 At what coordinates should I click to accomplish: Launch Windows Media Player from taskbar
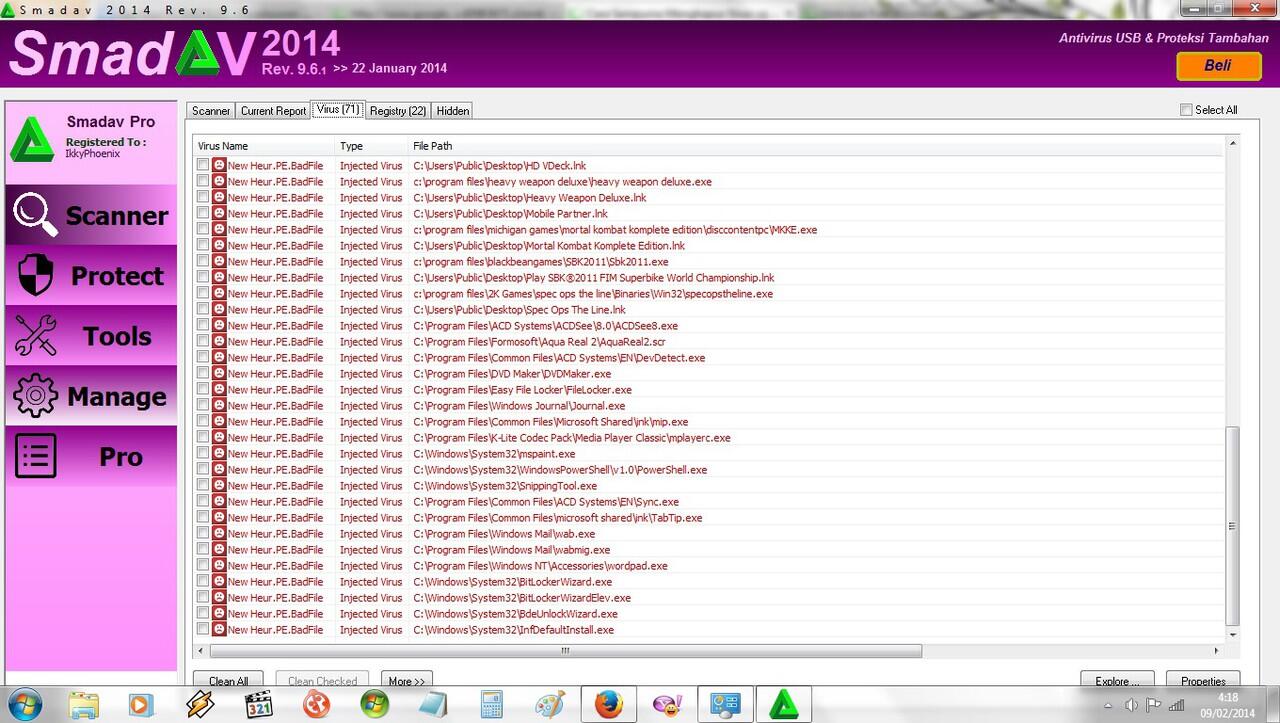(142, 705)
